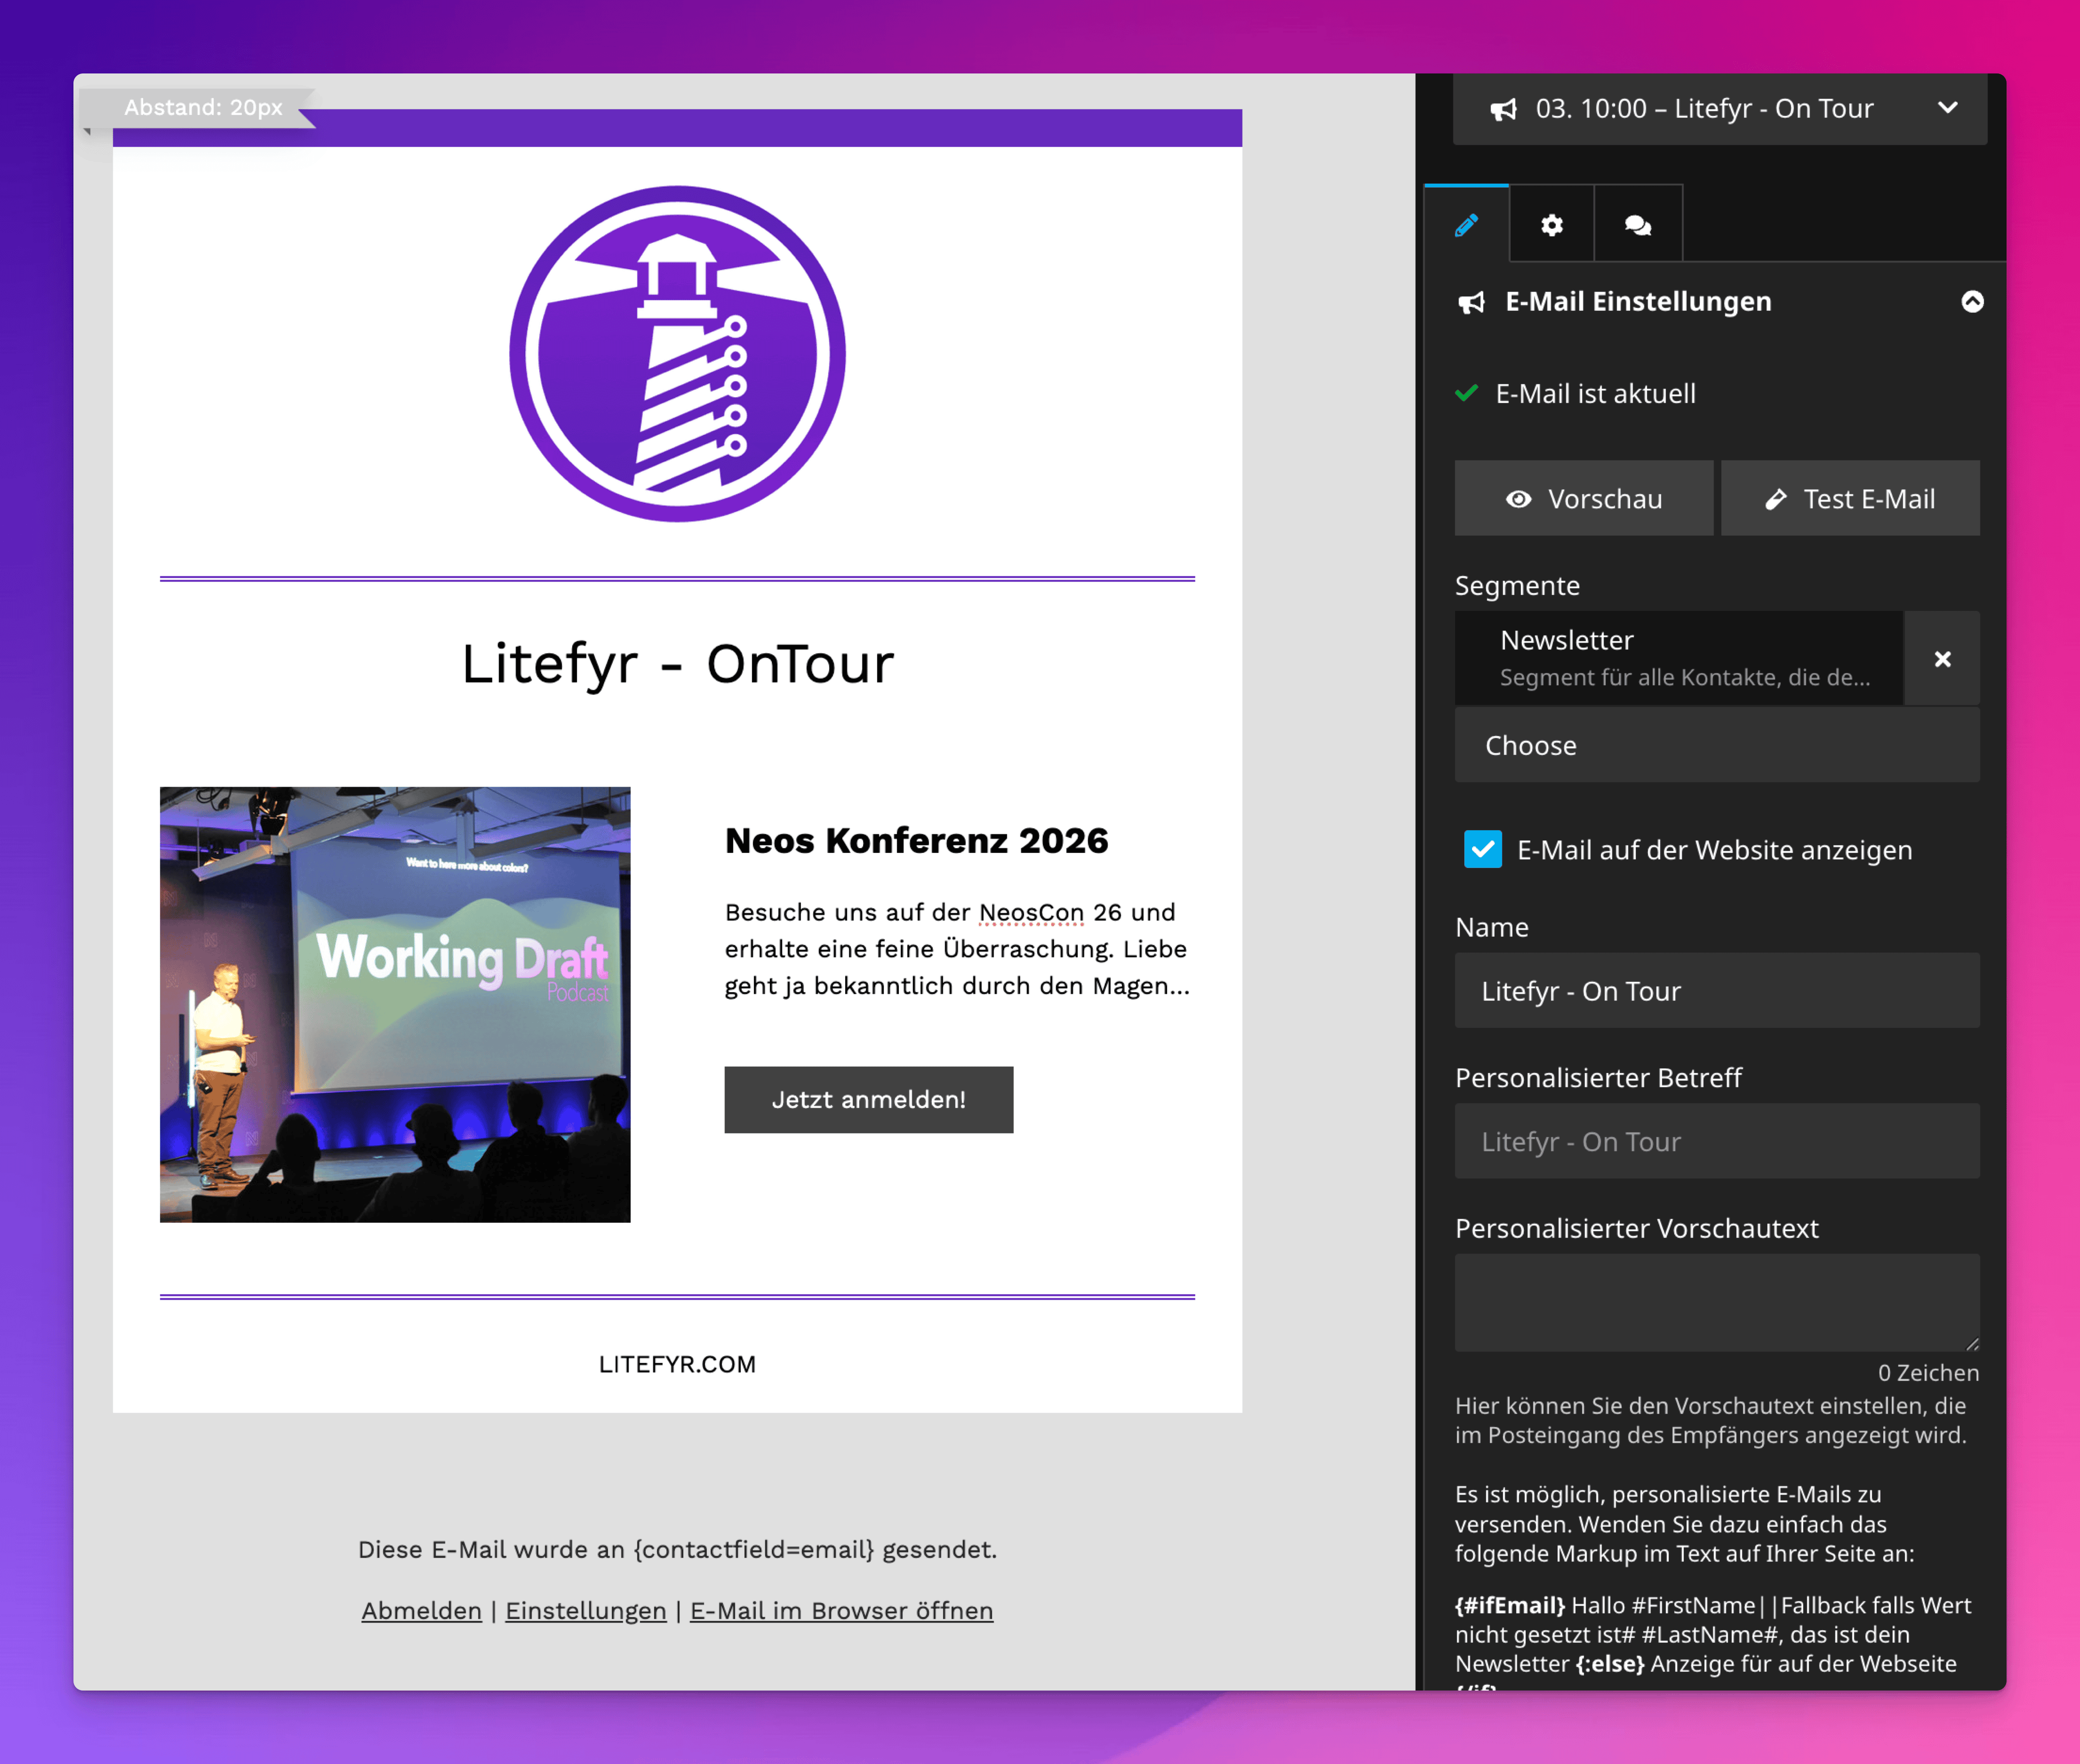The image size is (2080, 1764).
Task: Open the gear settings tab
Action: coord(1551,225)
